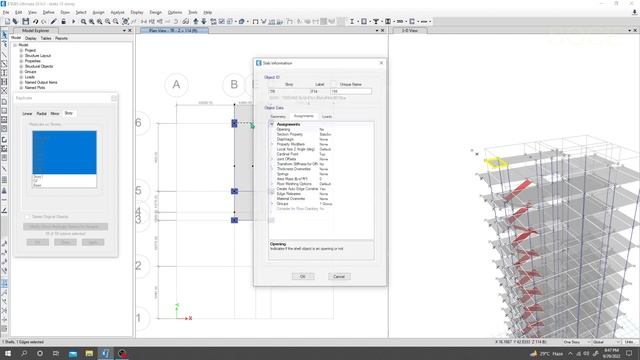
Task: Collapse the Assignments section in Slab Information
Action: (272, 124)
